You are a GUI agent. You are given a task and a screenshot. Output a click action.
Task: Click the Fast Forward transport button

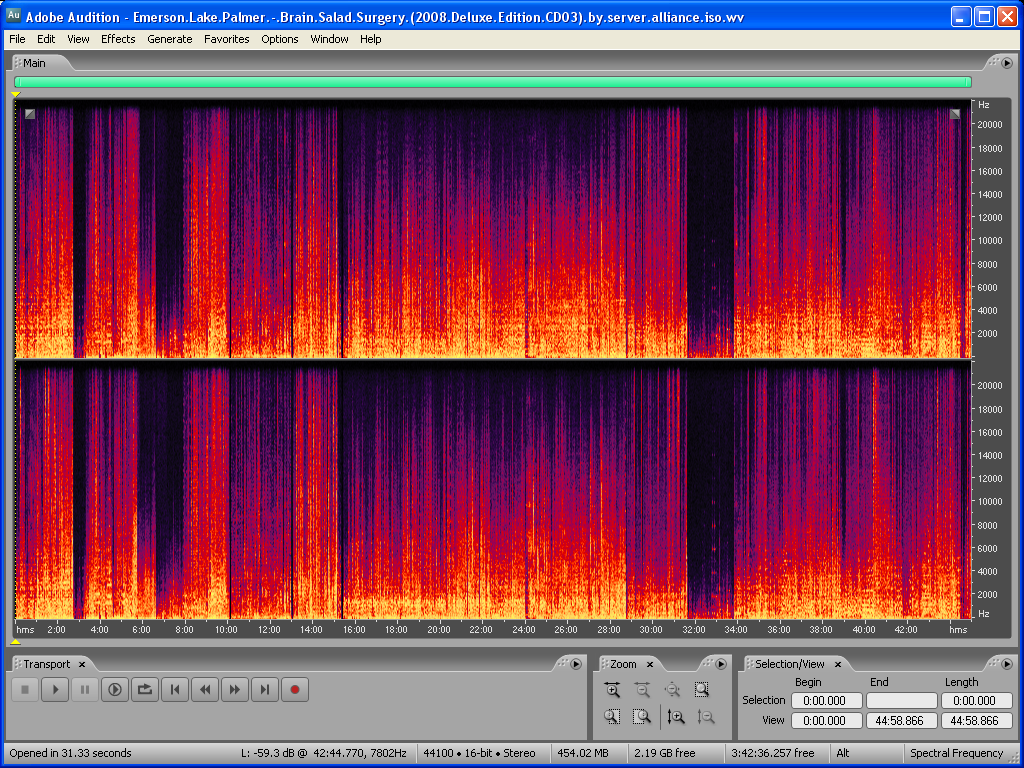(x=235, y=690)
